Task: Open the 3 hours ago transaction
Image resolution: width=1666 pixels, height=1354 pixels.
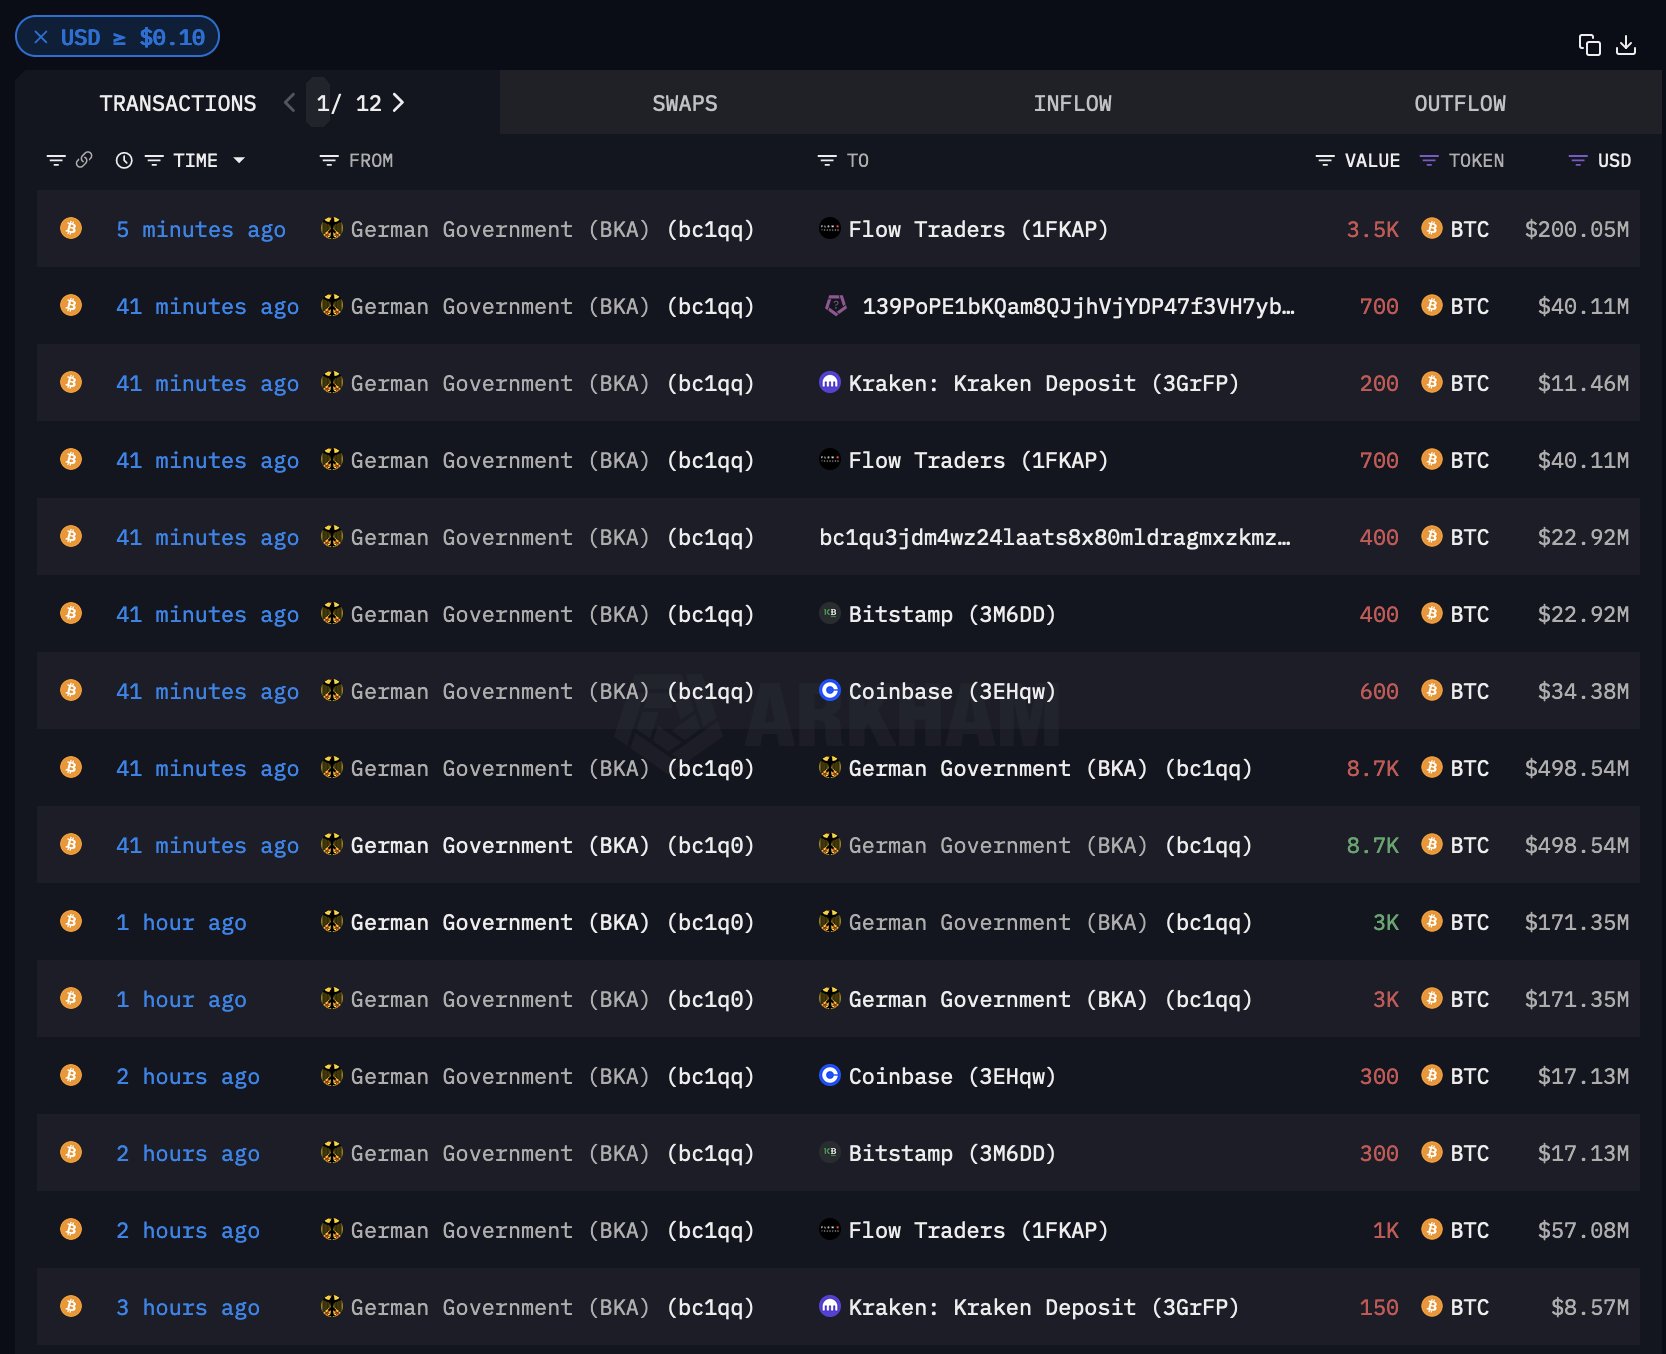Action: [x=188, y=1307]
